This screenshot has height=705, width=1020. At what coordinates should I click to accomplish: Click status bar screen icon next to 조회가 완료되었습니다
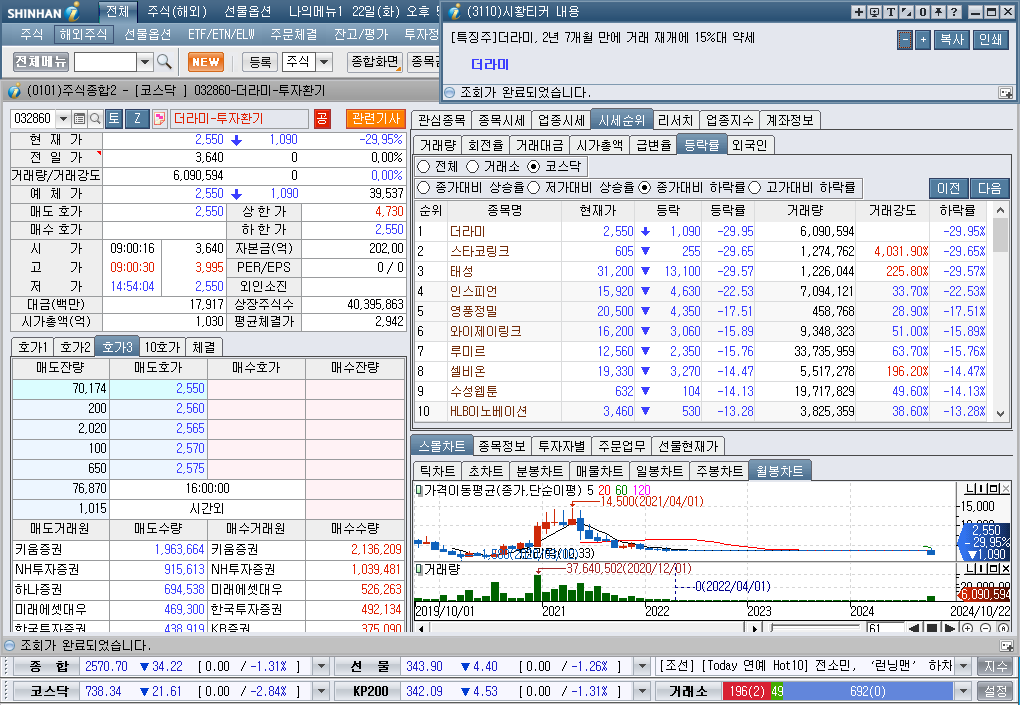coord(1006,646)
